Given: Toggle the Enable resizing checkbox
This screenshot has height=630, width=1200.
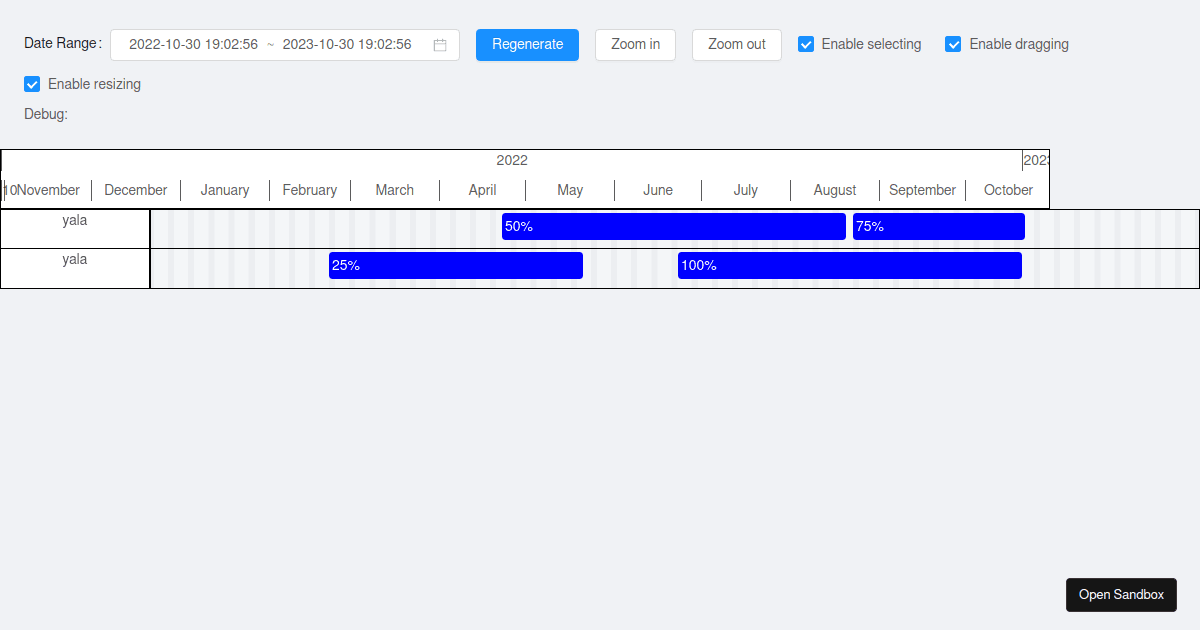Looking at the screenshot, I should (31, 84).
